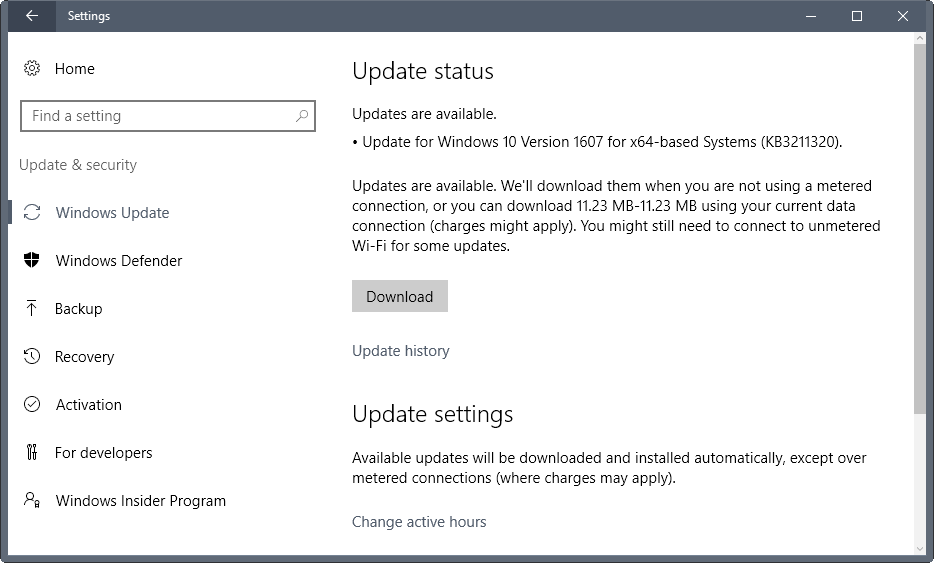
Task: Open Windows Defender section
Action: click(x=119, y=261)
